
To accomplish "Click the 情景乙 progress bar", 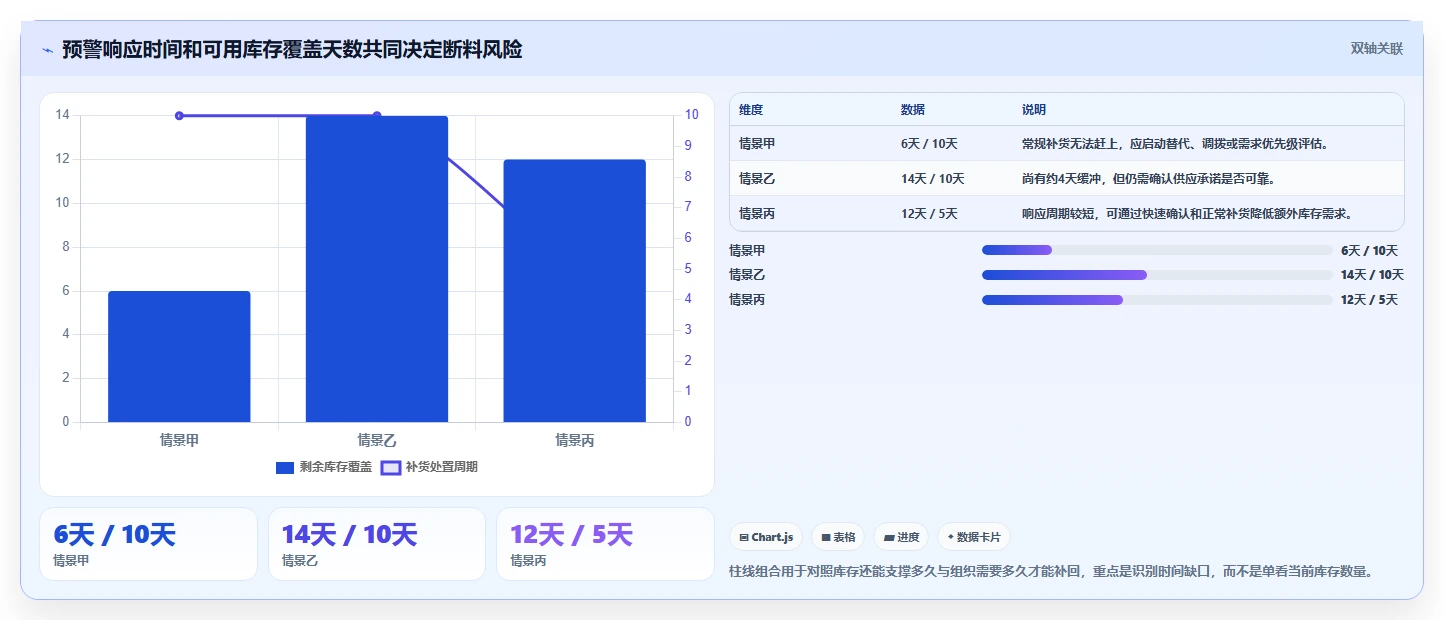I will tap(1157, 275).
